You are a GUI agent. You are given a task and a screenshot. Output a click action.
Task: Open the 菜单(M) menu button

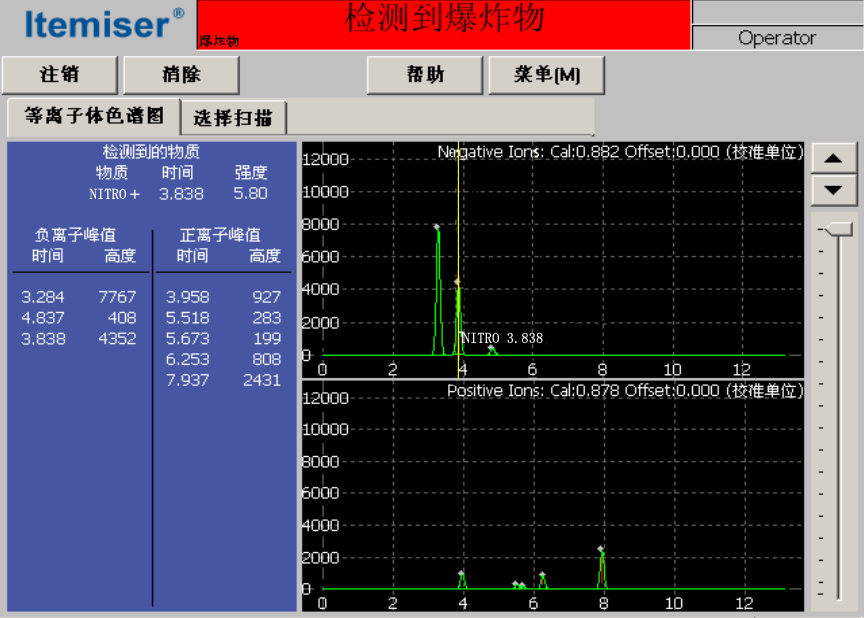(547, 75)
